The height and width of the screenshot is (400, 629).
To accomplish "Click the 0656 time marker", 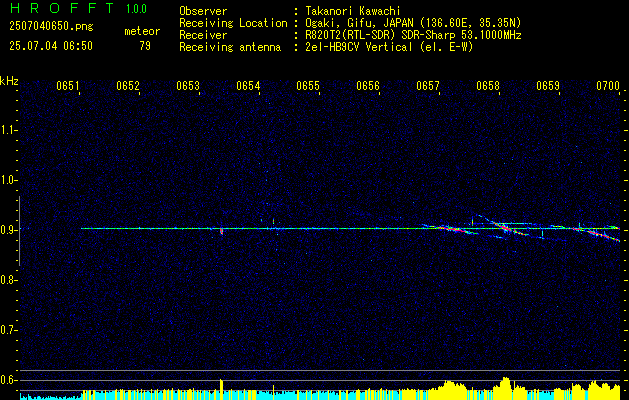I will pyautogui.click(x=368, y=86).
